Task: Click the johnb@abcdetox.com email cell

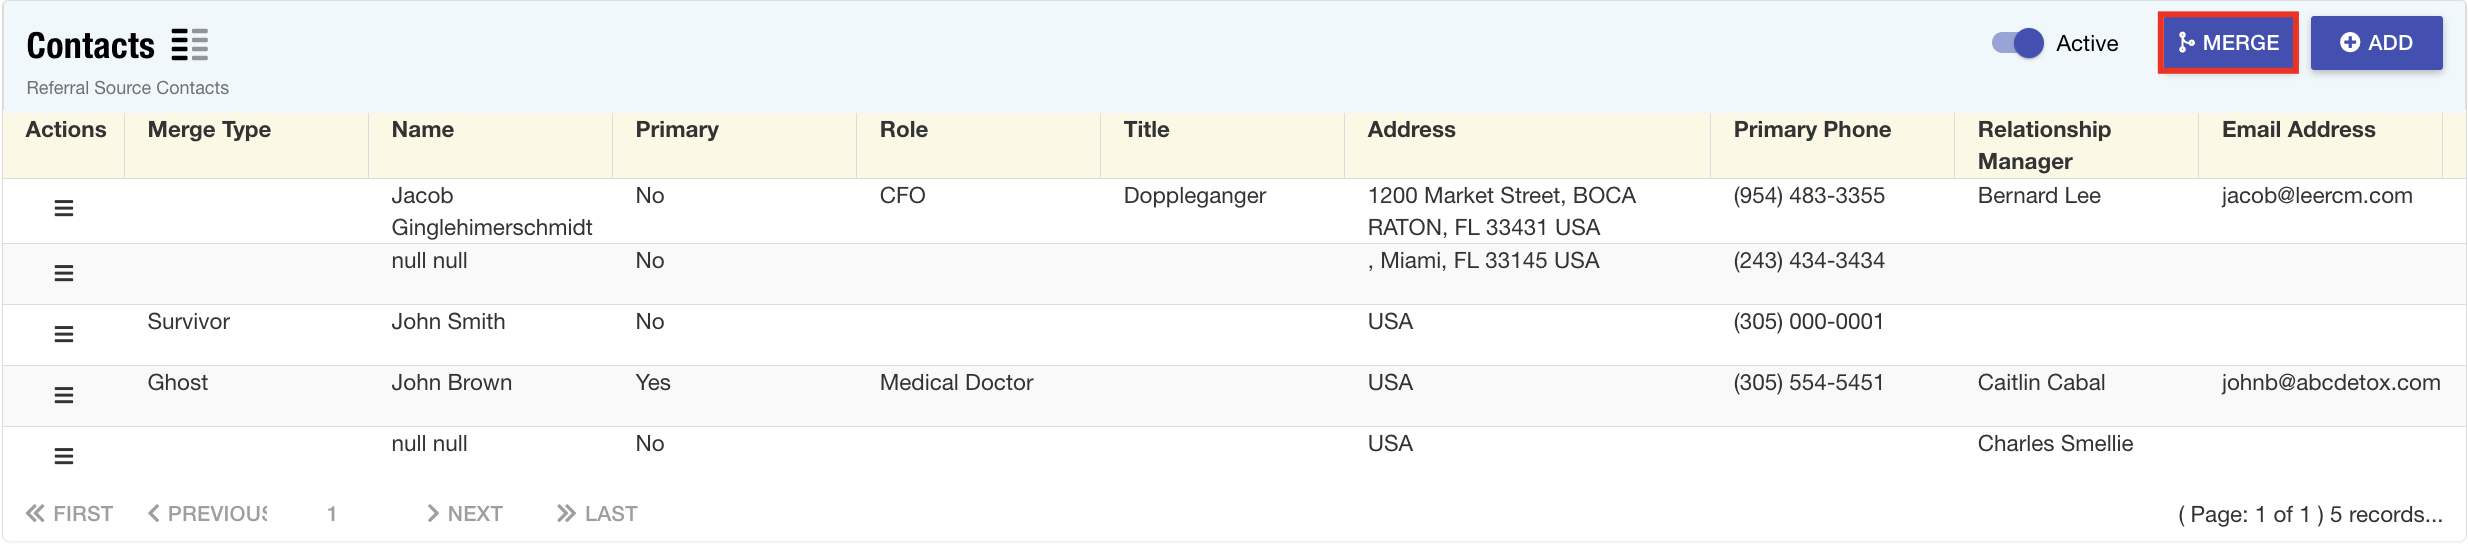Action: [2330, 383]
